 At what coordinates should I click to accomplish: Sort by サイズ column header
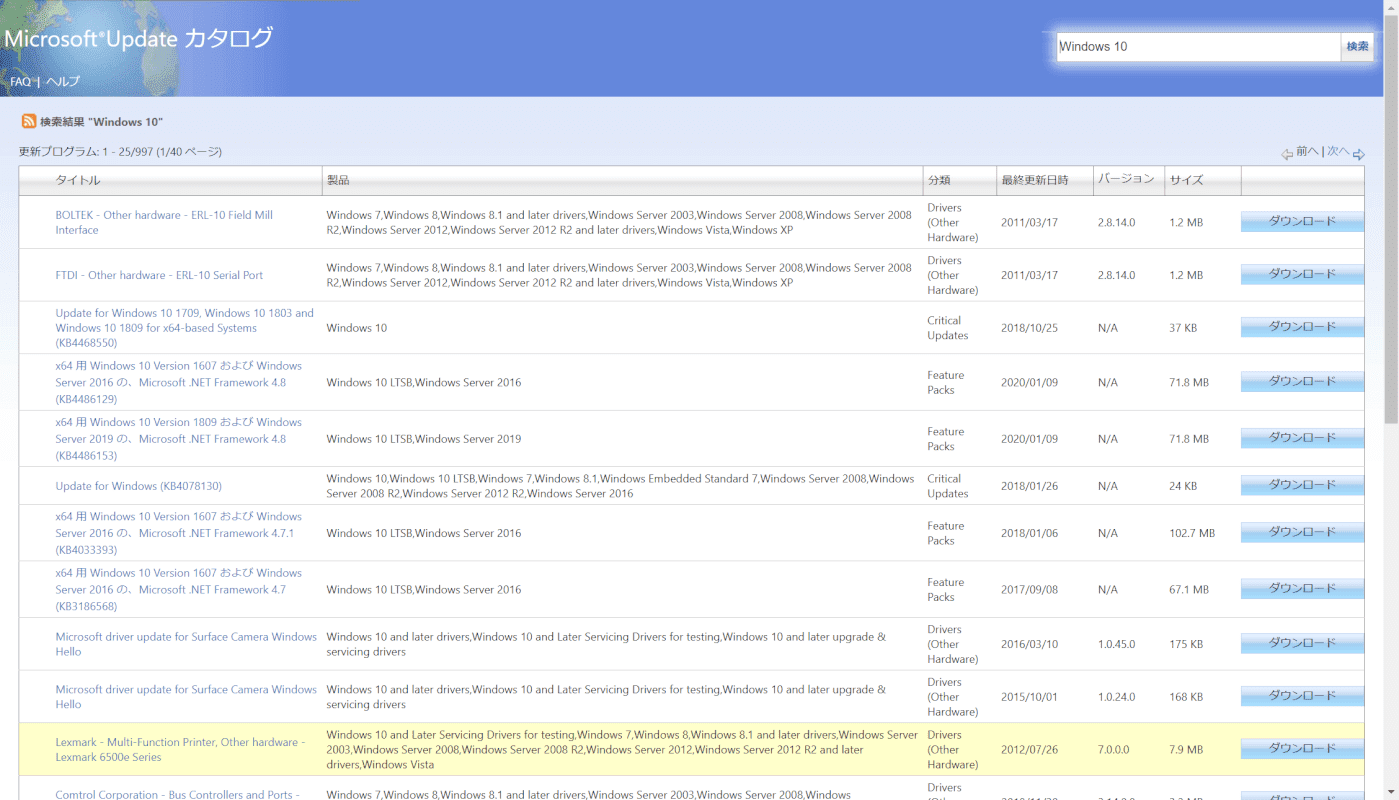[1187, 180]
